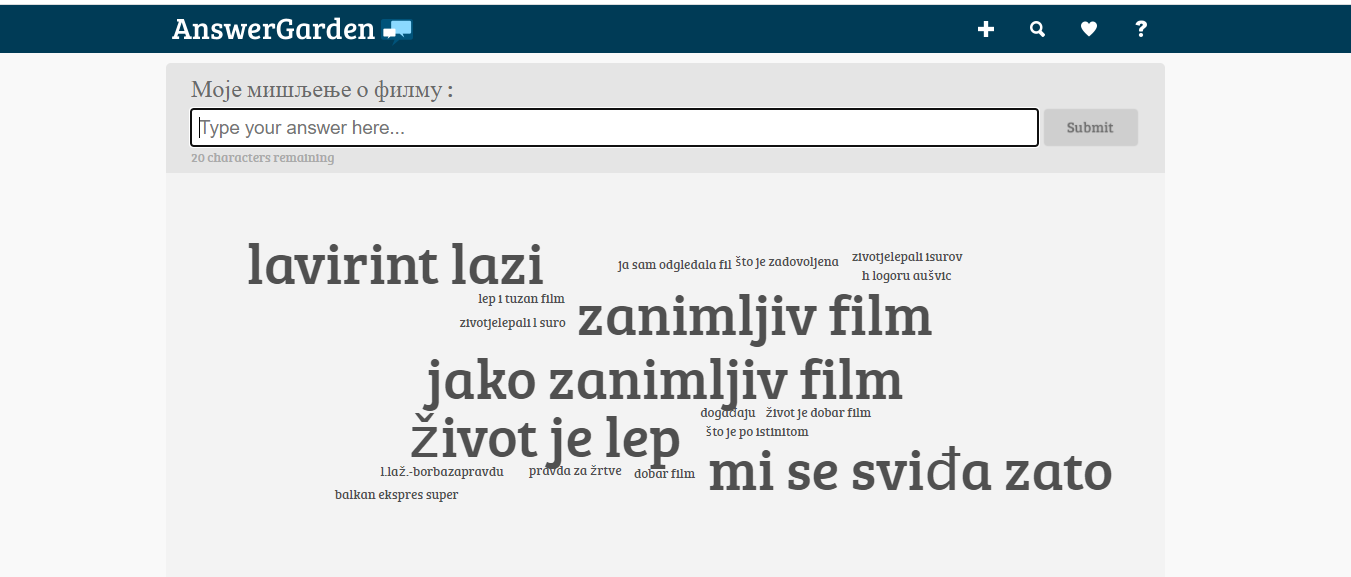
Task: Pick the small 'balkan ekspres super' answer
Action: pyautogui.click(x=396, y=495)
